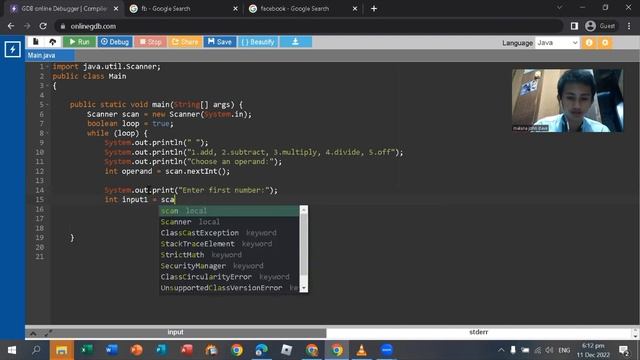Screen dimensions: 640x360
Task: Click the taskbar search magnifier icon
Action: click(36, 350)
